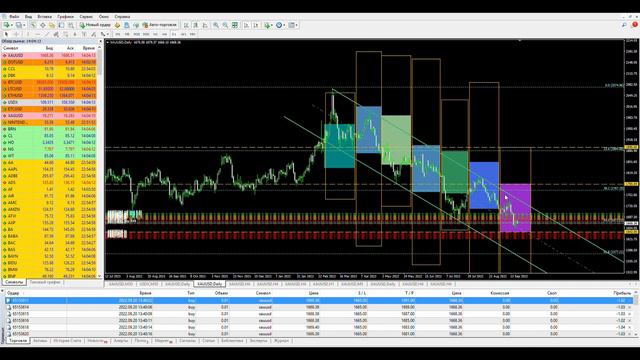640x360 pixels.
Task: Toggle the Terminal panel icon
Action: [61, 25]
